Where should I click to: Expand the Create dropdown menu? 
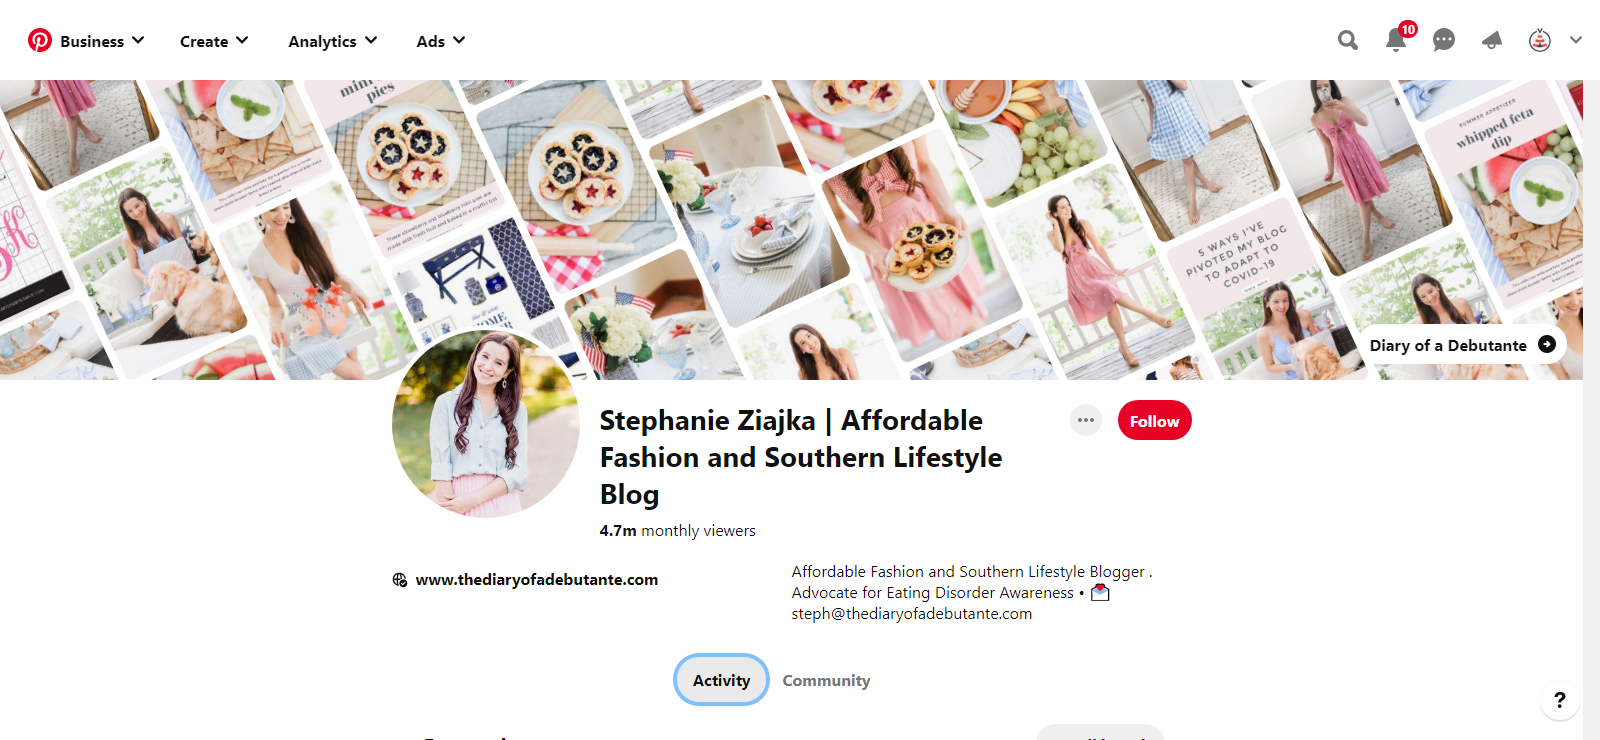[214, 41]
